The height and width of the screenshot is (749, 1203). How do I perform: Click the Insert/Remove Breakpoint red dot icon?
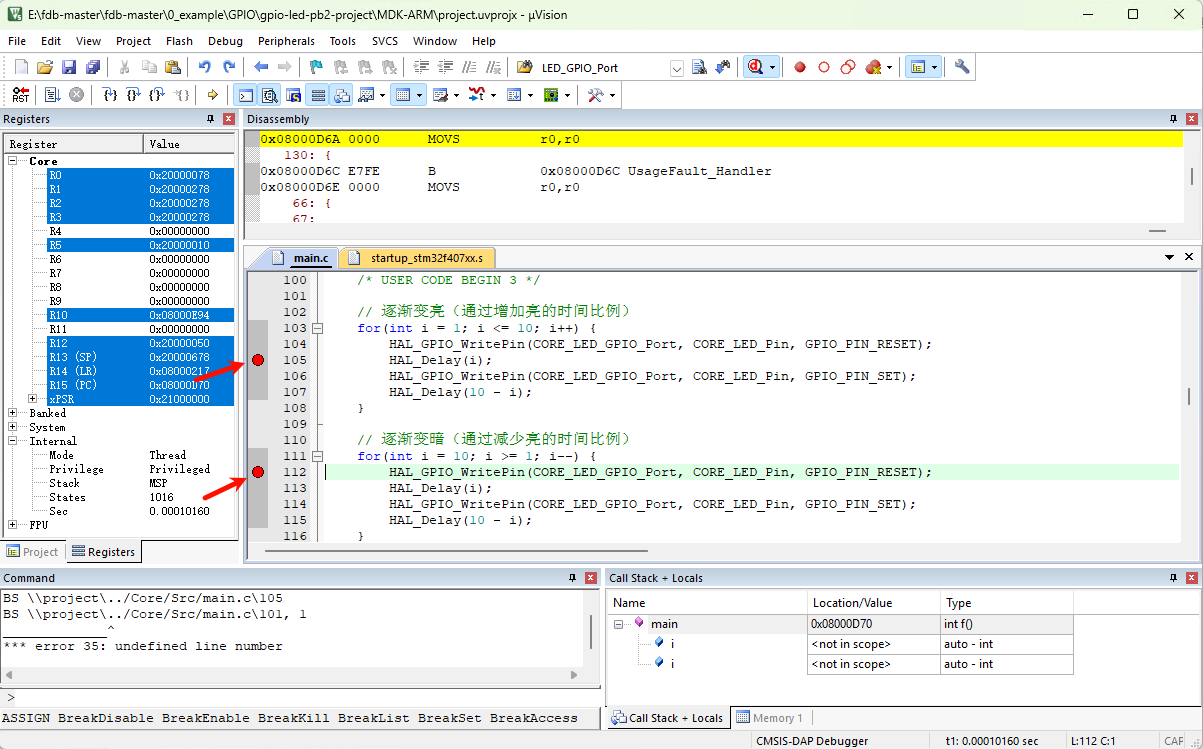pyautogui.click(x=800, y=67)
